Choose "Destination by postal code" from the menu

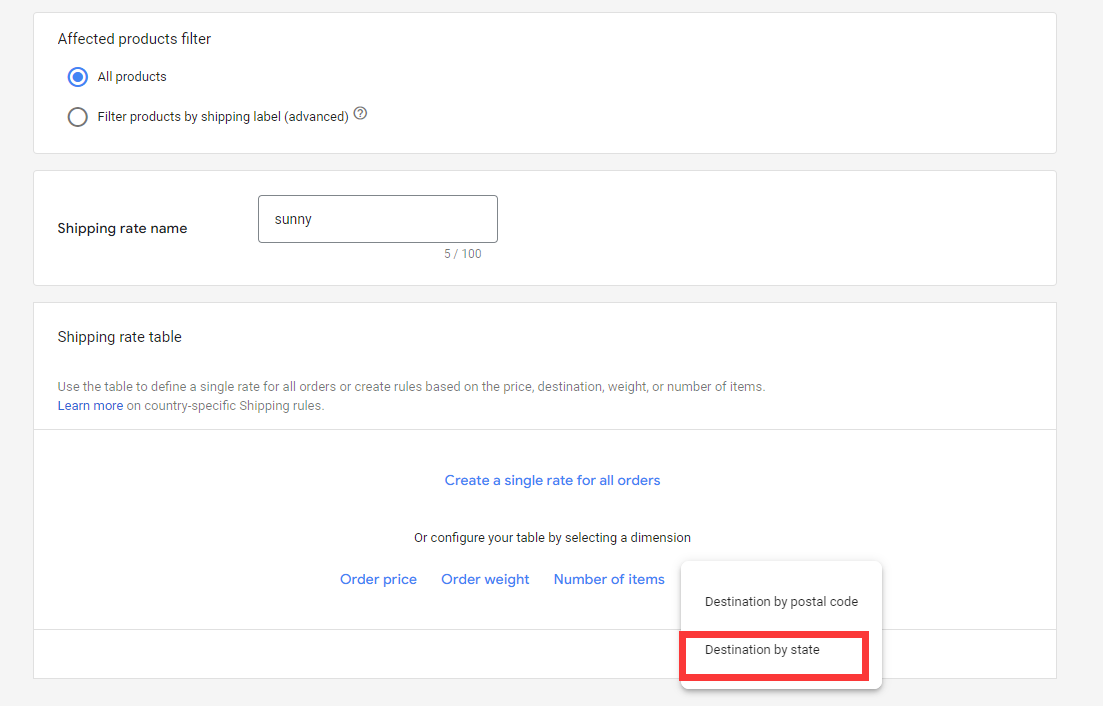click(x=781, y=601)
